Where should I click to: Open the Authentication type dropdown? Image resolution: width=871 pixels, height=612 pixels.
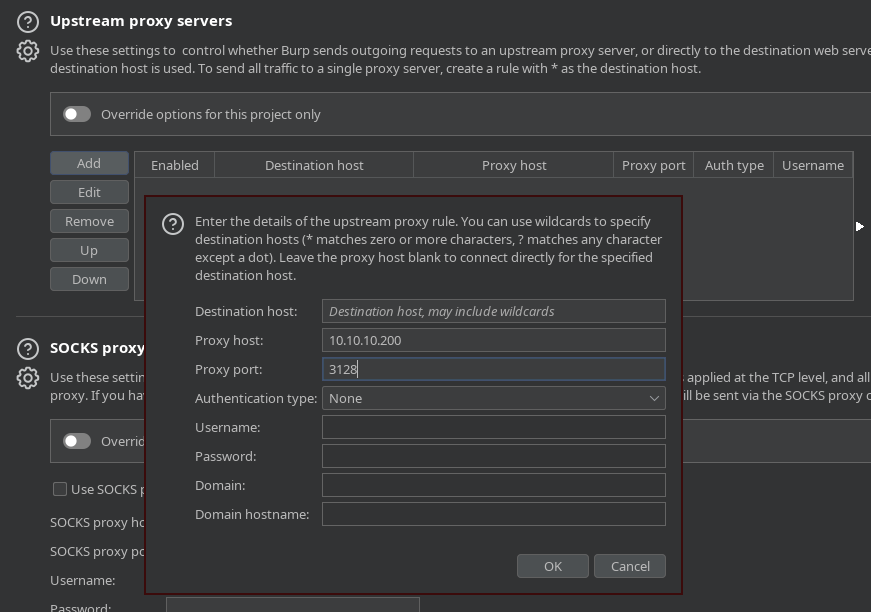pyautogui.click(x=493, y=398)
